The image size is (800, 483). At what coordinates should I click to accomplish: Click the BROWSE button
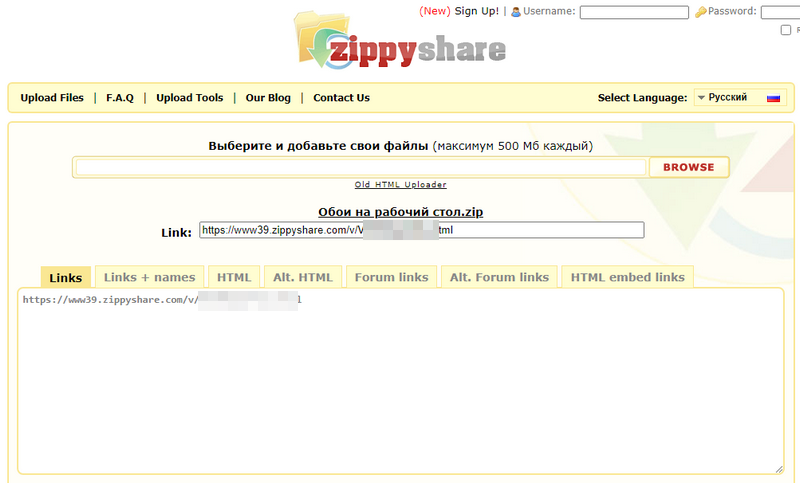click(x=689, y=167)
